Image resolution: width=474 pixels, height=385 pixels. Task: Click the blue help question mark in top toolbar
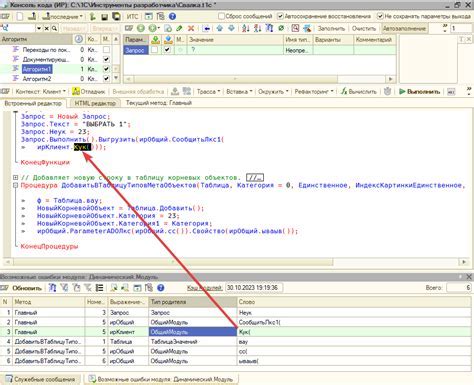(172, 16)
